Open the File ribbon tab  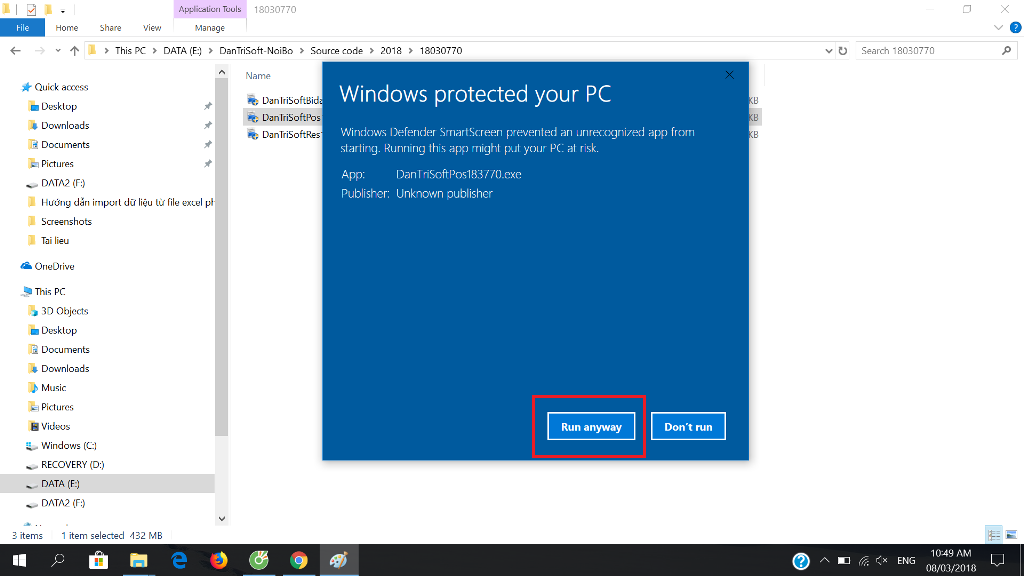(22, 27)
